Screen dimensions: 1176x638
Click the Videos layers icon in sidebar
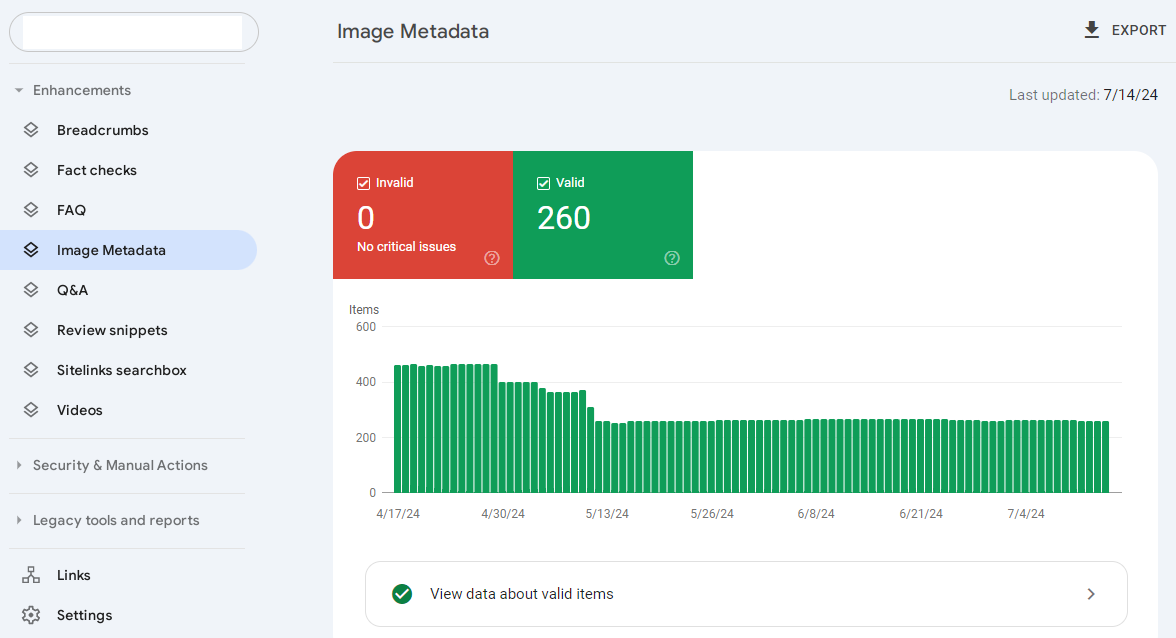coord(31,410)
